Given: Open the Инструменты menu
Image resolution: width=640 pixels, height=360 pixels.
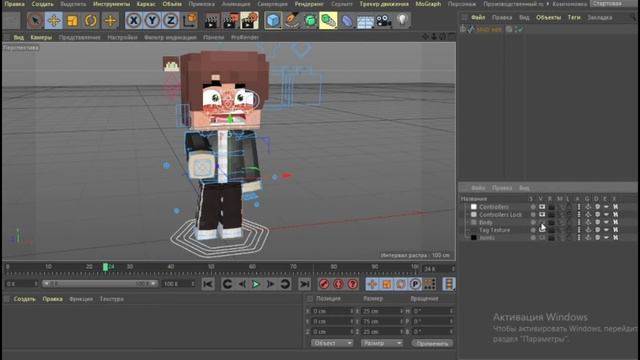Looking at the screenshot, I should pos(111,4).
